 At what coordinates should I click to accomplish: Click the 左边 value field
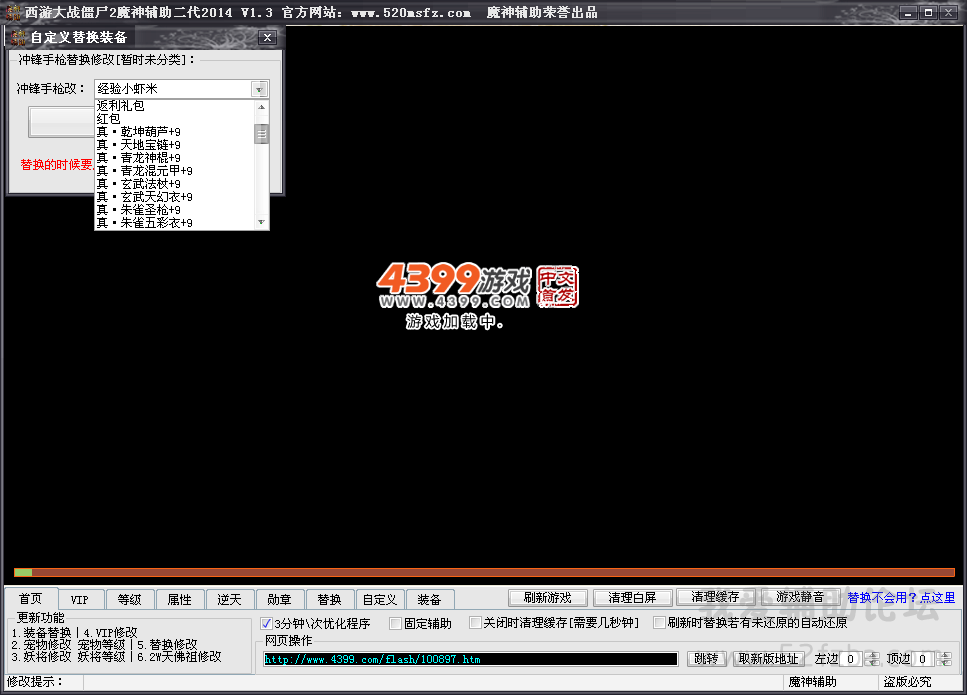[x=851, y=659]
